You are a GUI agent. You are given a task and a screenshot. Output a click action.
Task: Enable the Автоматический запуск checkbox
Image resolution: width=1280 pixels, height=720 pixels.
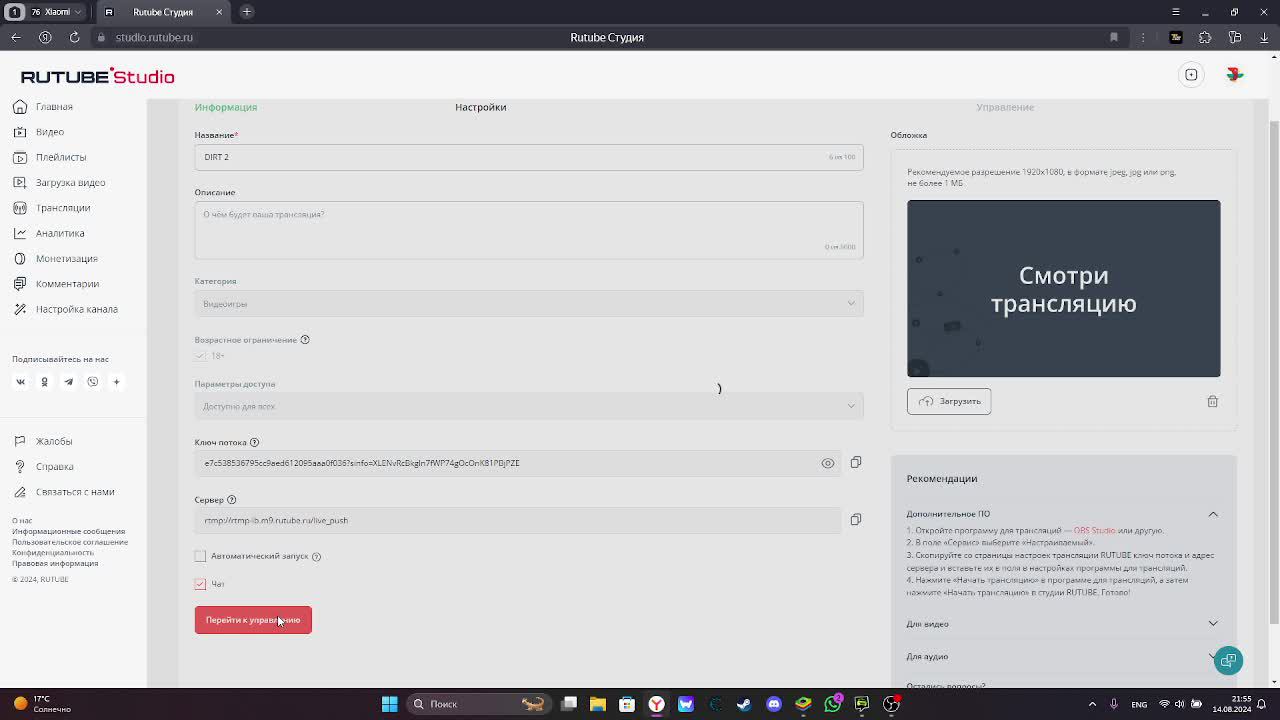(x=200, y=556)
